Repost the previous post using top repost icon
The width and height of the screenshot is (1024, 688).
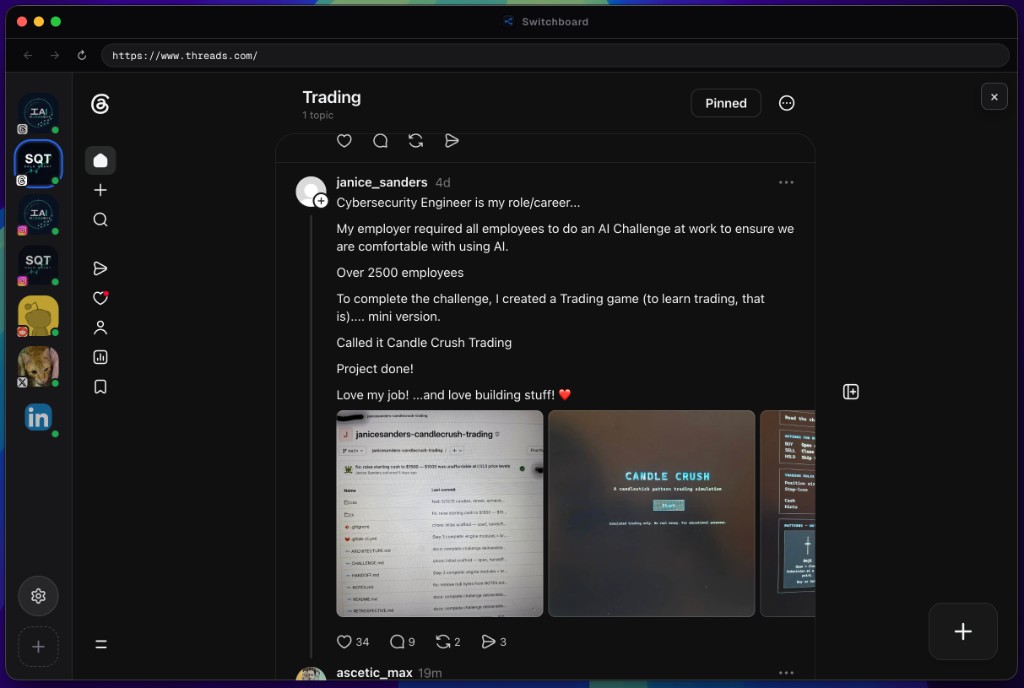click(x=416, y=141)
